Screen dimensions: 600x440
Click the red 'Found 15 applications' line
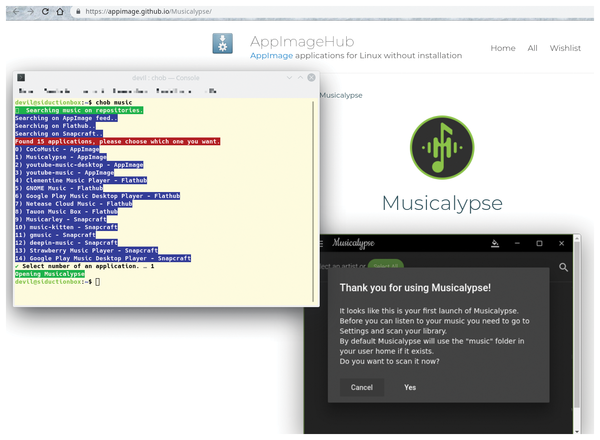pos(117,142)
